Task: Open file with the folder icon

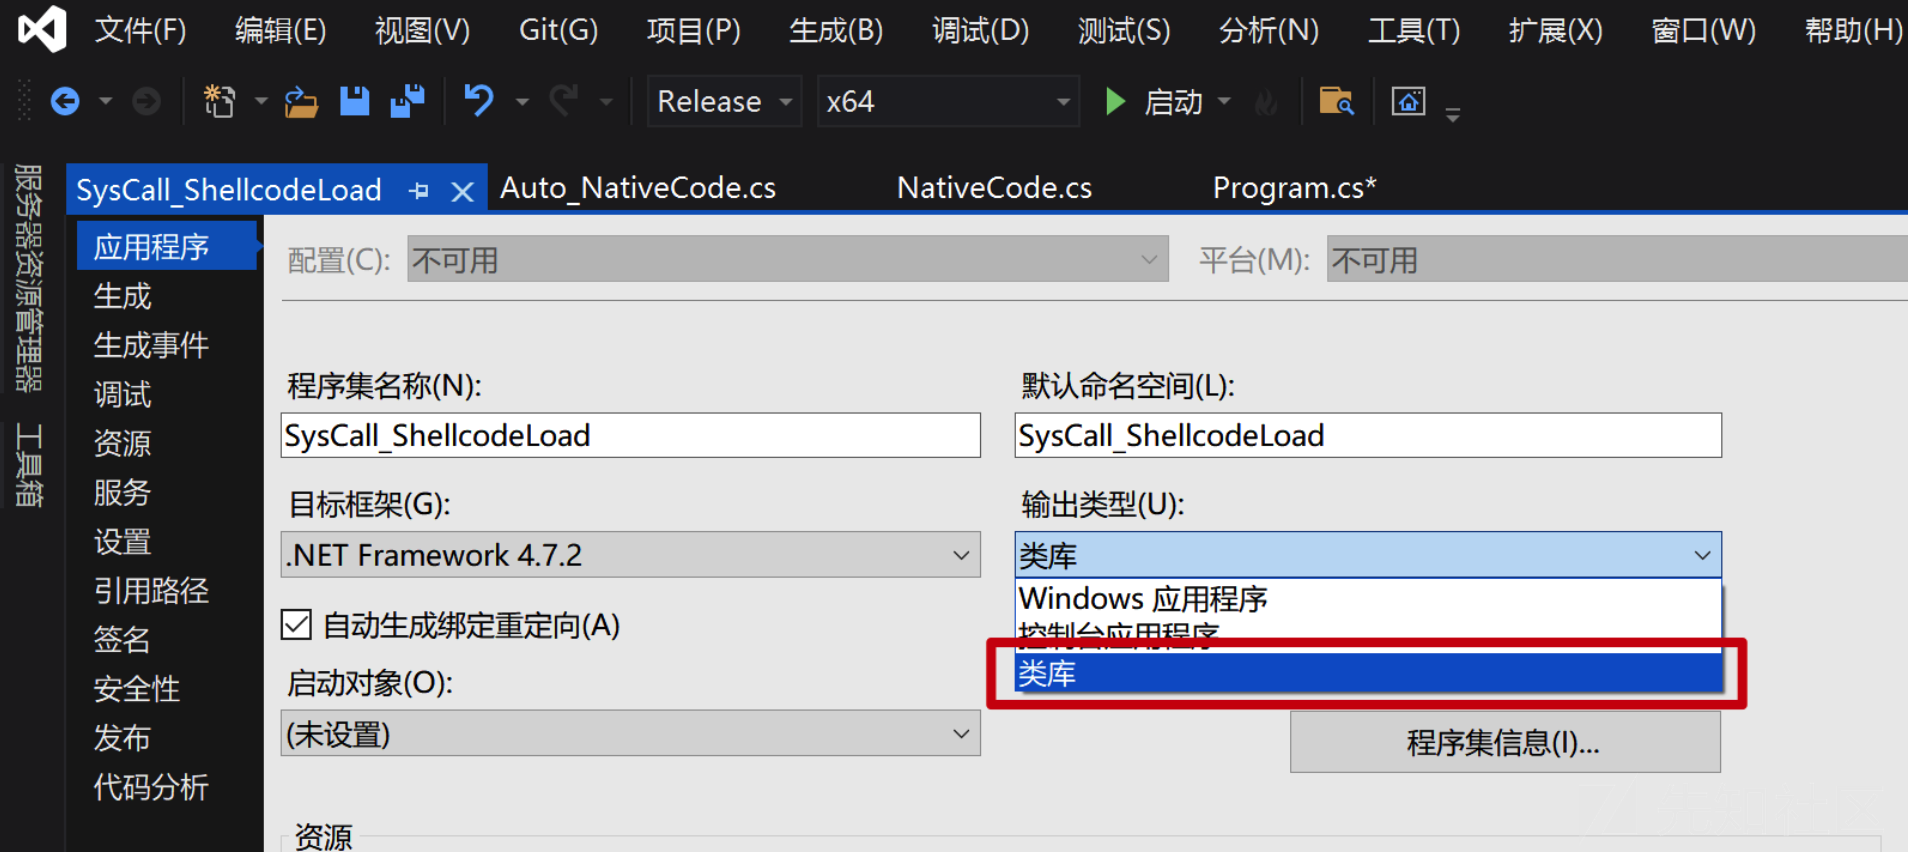Action: pos(301,101)
